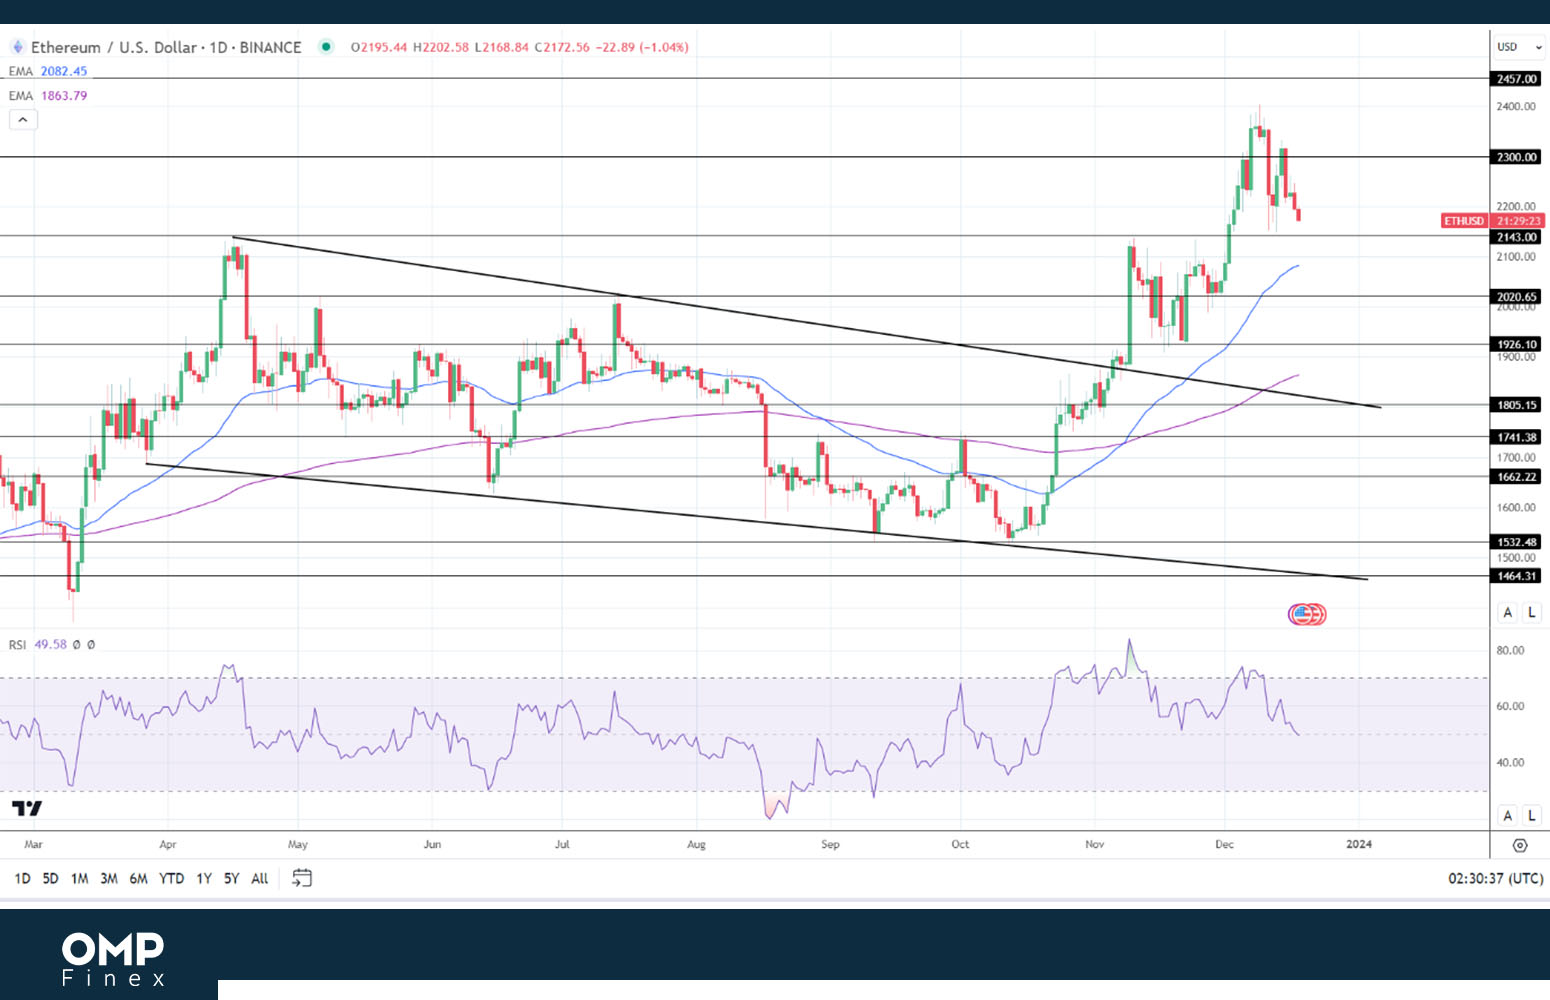Switch to 3M time range
1550x1000 pixels.
pyautogui.click(x=109, y=878)
